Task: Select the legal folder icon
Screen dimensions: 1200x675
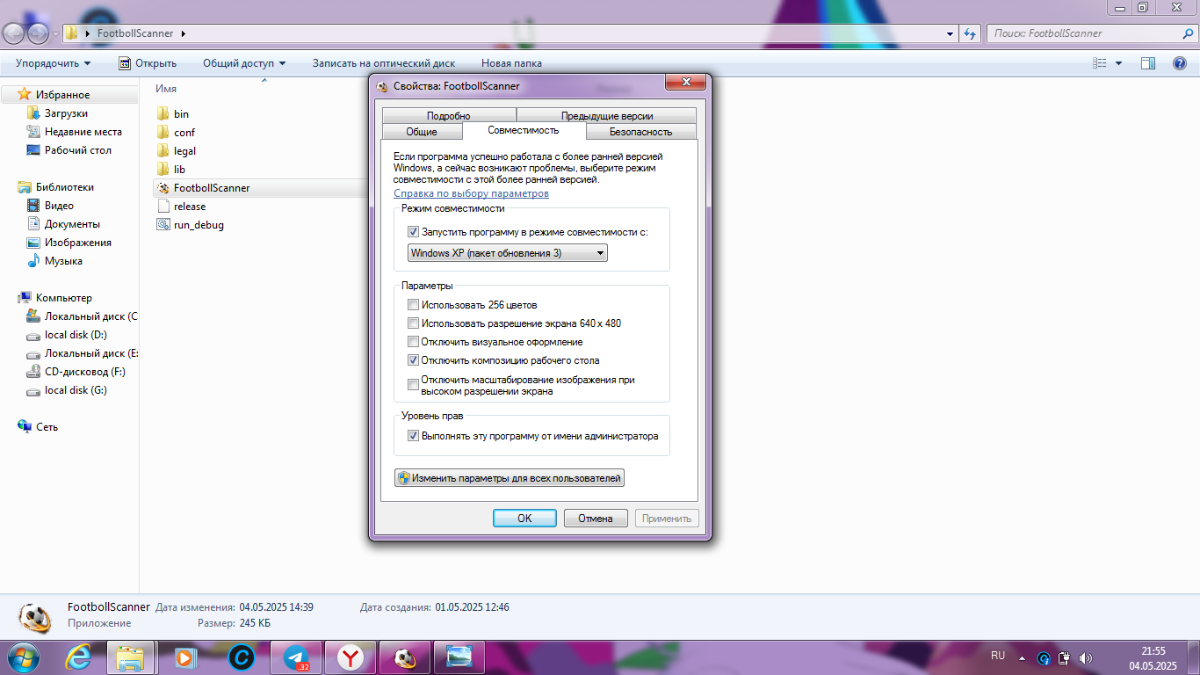Action: [x=164, y=151]
